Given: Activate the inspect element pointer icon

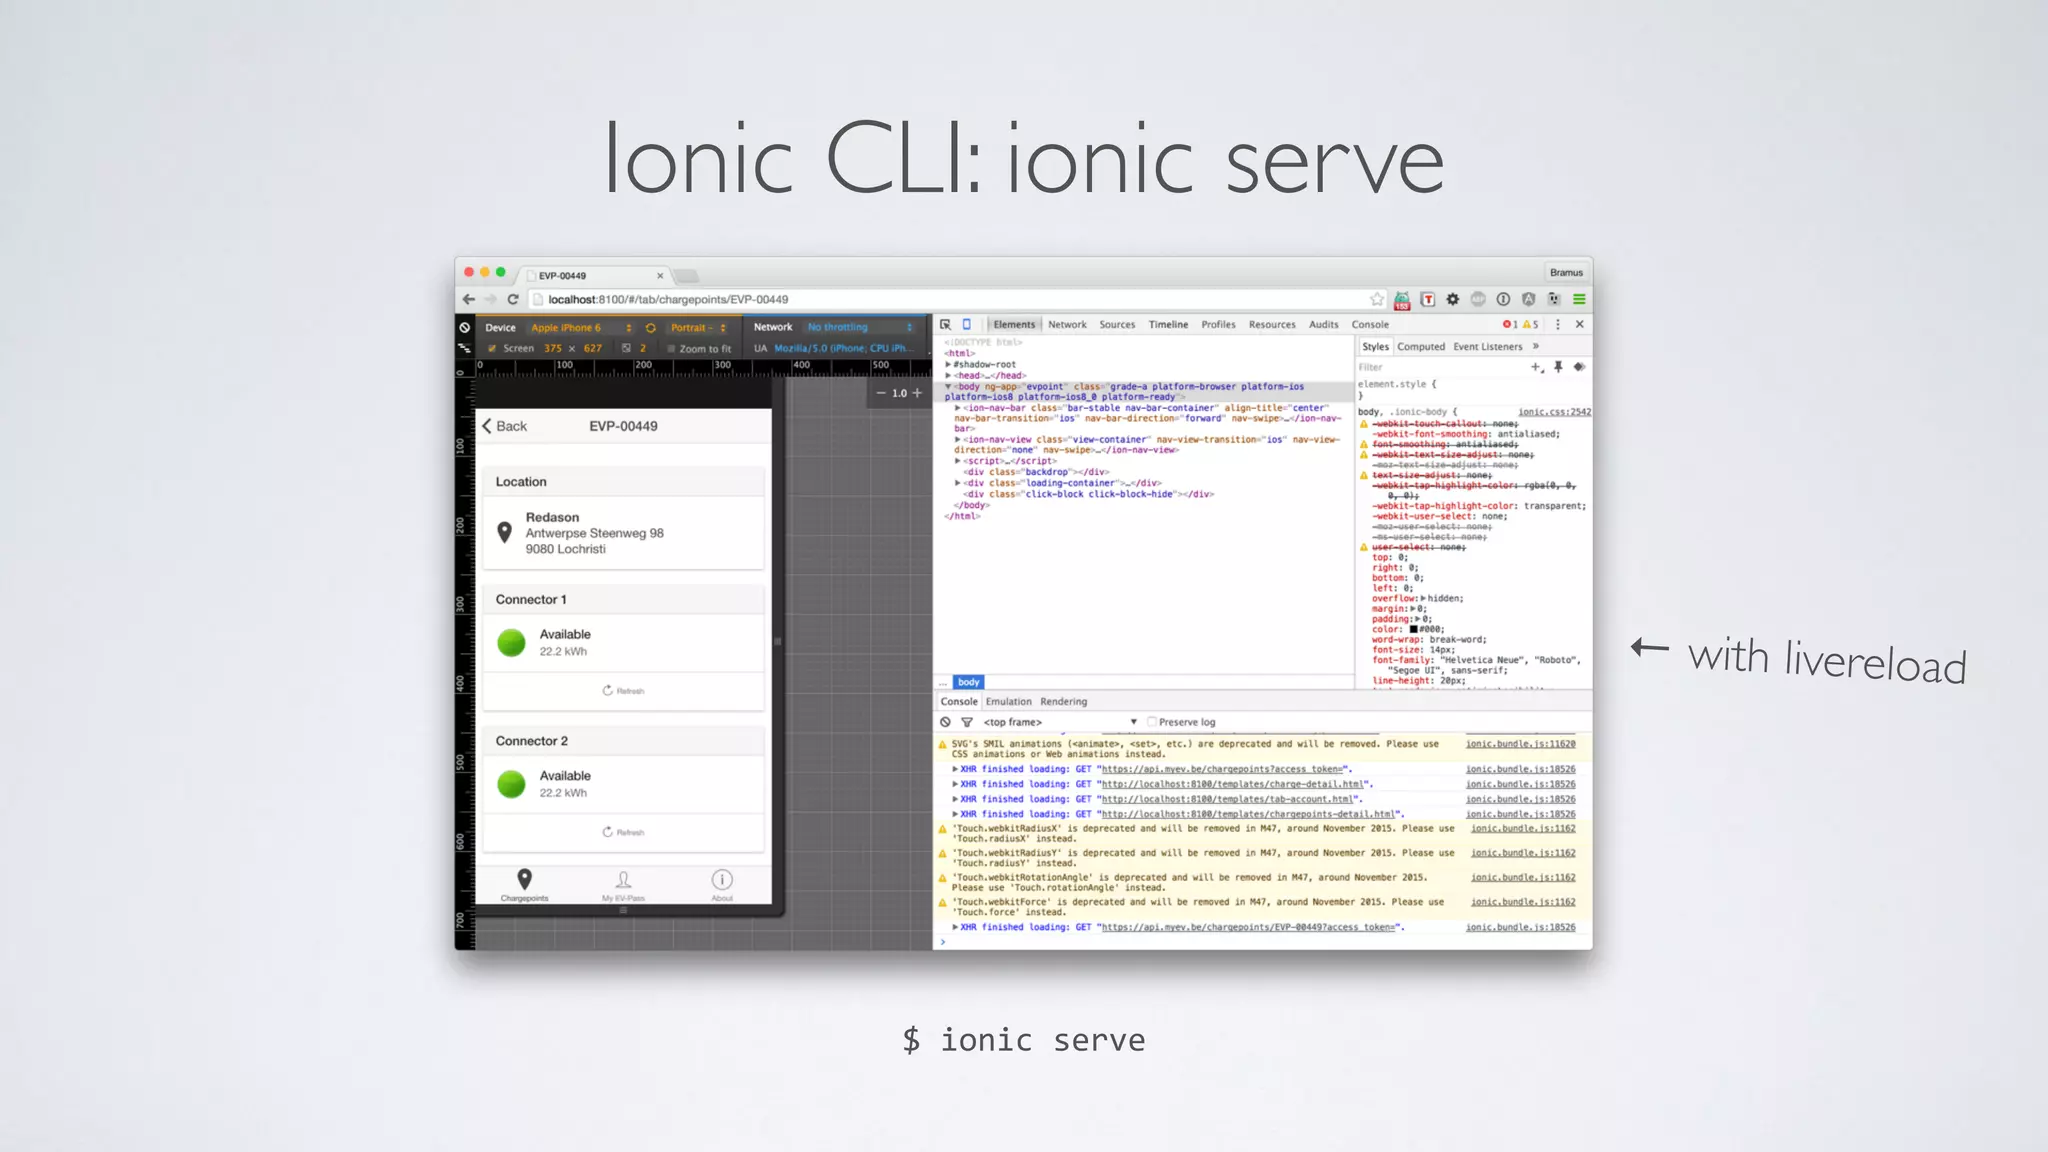Looking at the screenshot, I should pyautogui.click(x=945, y=324).
